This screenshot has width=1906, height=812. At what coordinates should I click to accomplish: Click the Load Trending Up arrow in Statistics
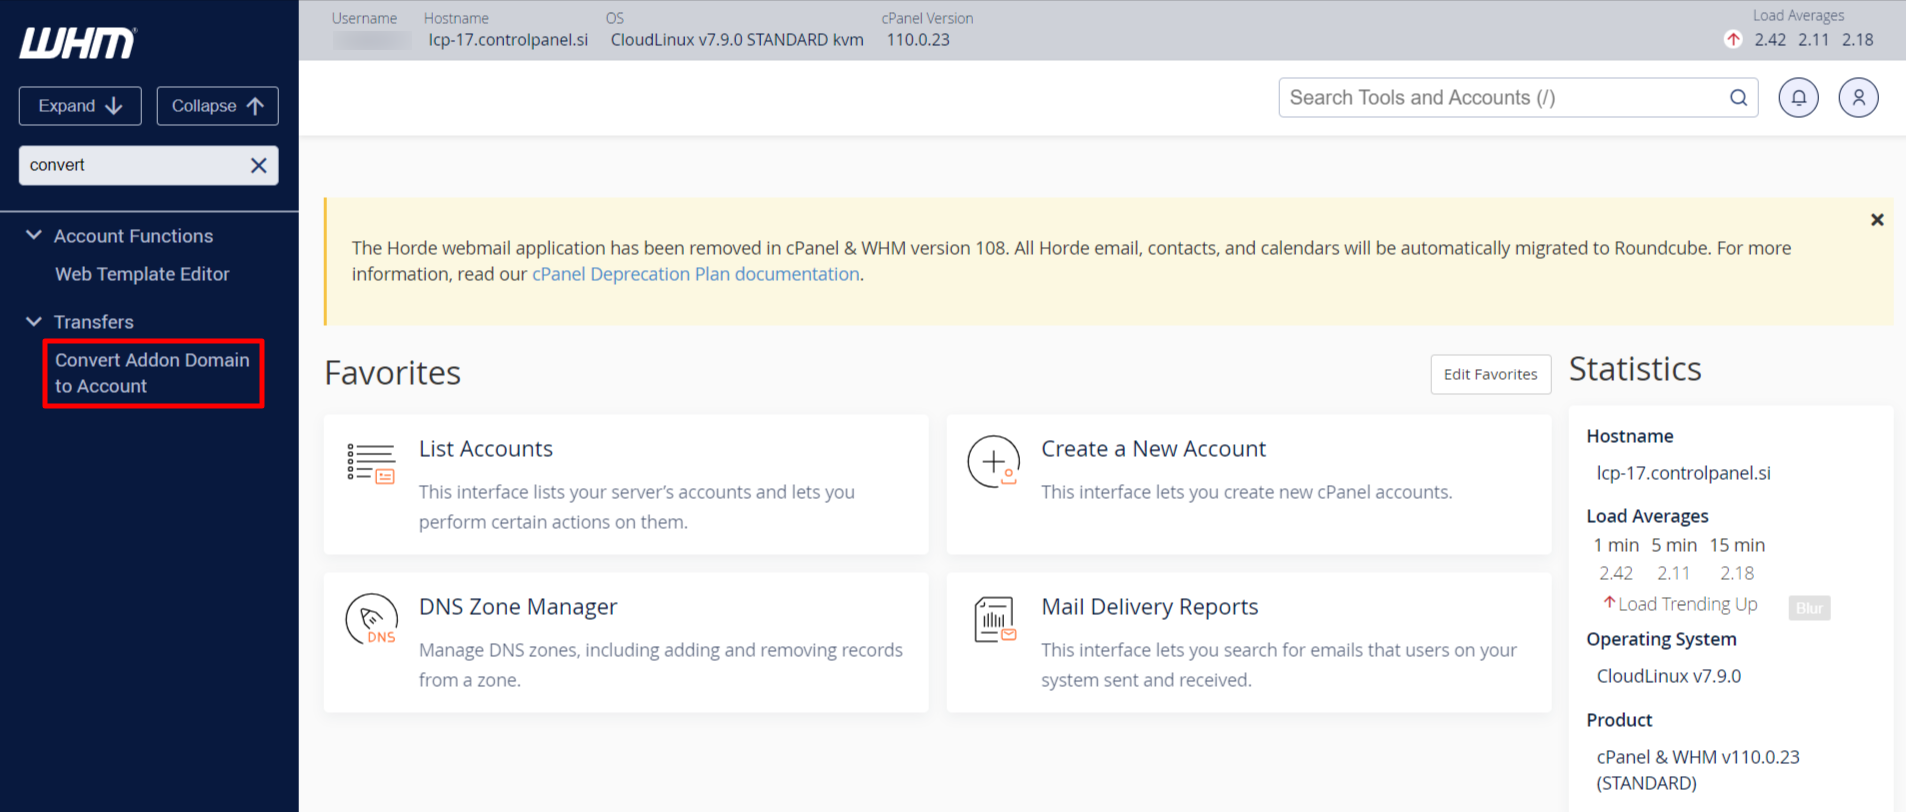pyautogui.click(x=1609, y=602)
